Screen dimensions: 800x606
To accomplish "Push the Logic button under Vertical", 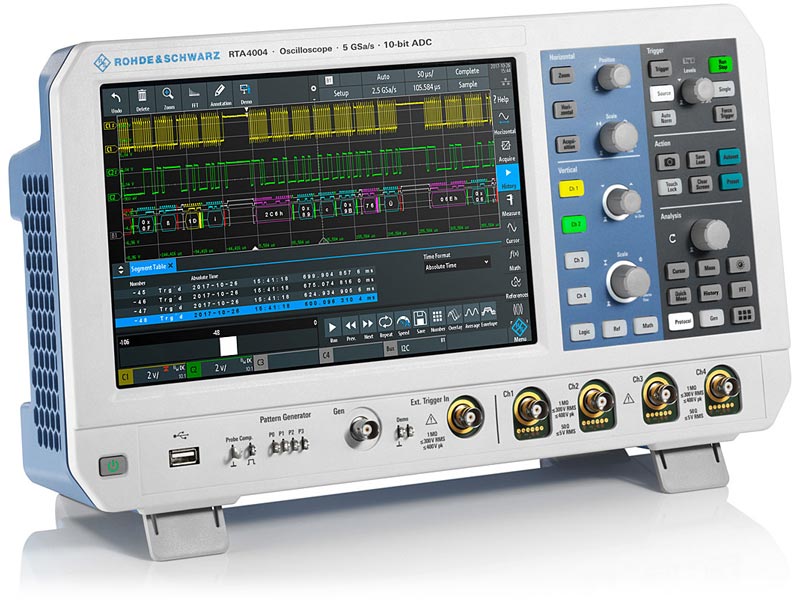I will tap(584, 332).
